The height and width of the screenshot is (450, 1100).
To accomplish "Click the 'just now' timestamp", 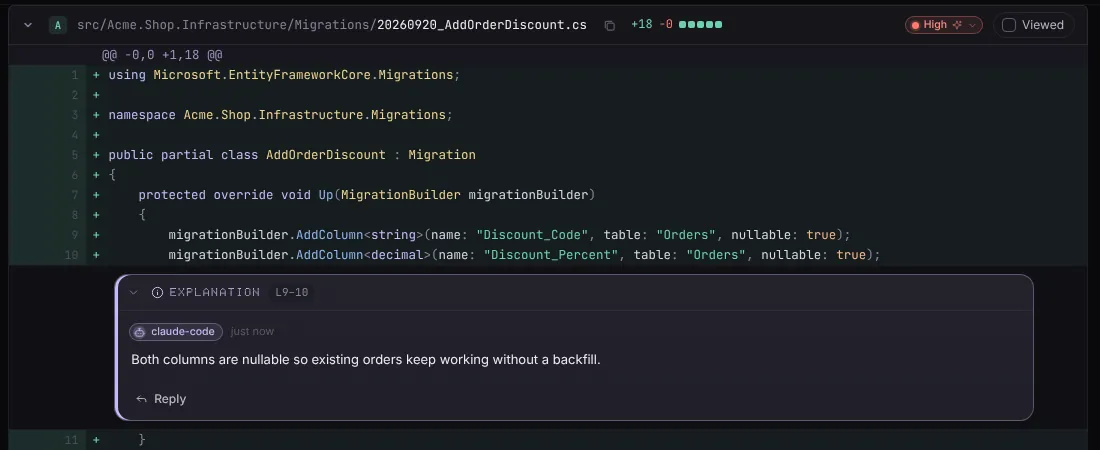I will pos(252,331).
